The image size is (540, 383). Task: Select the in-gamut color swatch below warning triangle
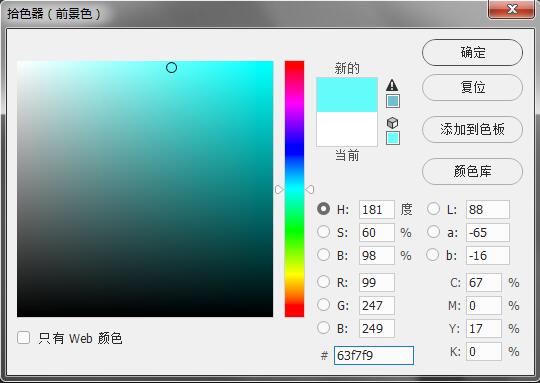click(x=393, y=101)
